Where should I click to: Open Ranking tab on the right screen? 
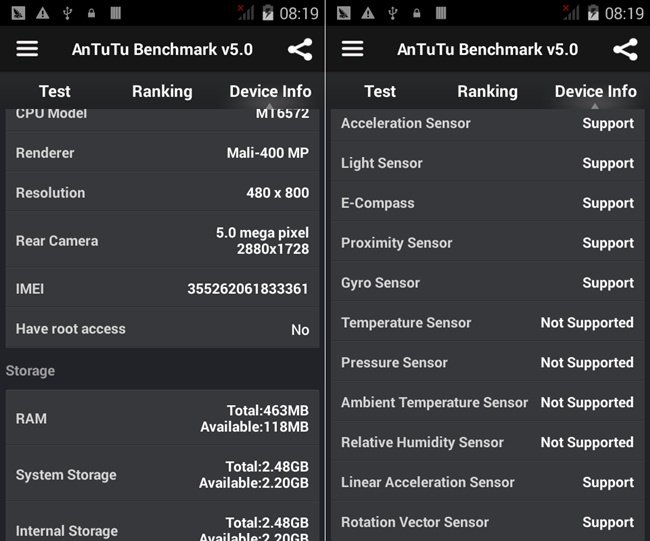pos(487,91)
